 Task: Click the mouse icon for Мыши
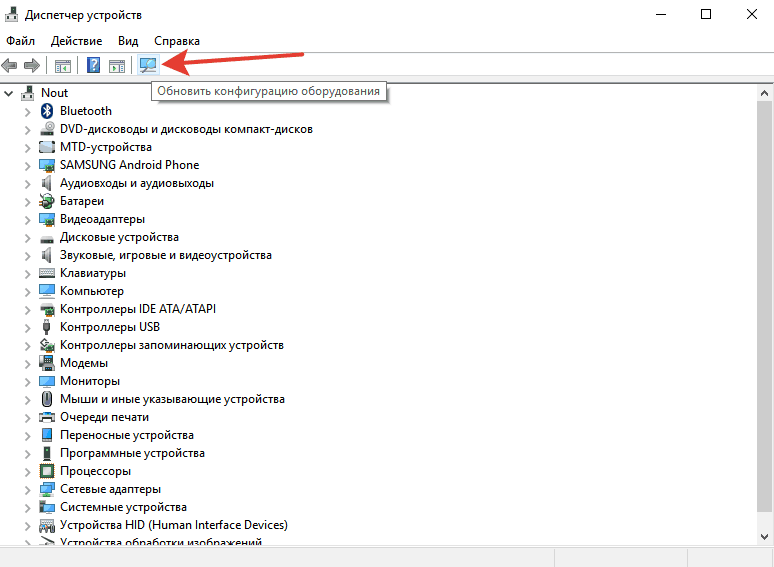click(x=47, y=399)
